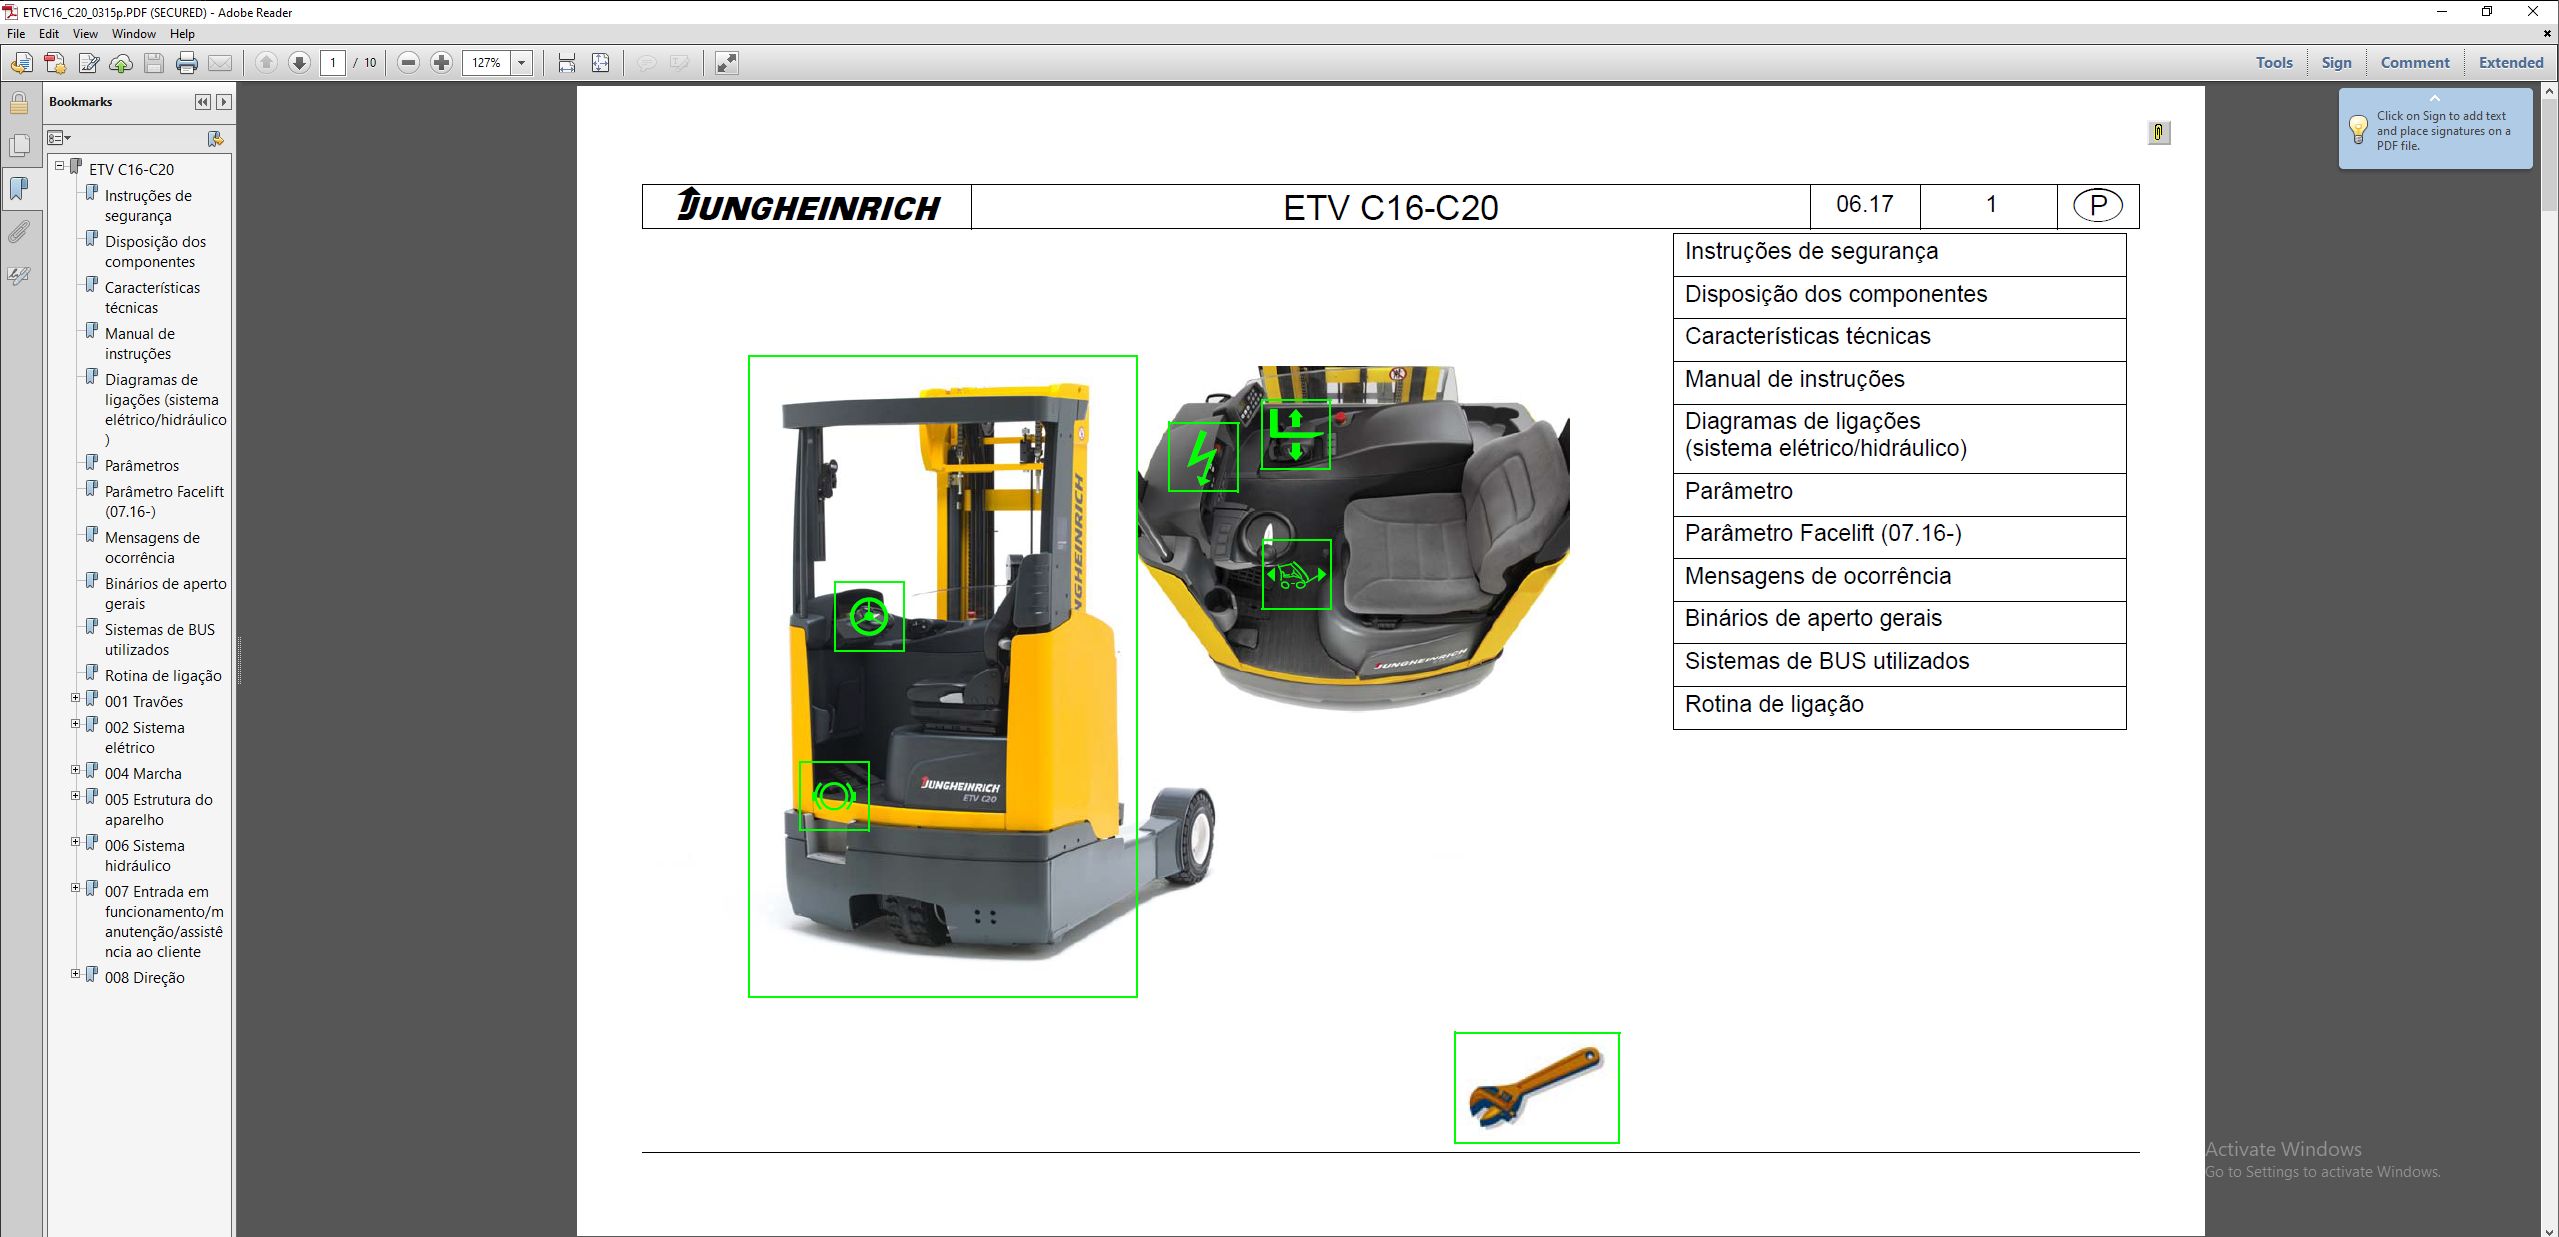Open the Window menu

click(134, 33)
